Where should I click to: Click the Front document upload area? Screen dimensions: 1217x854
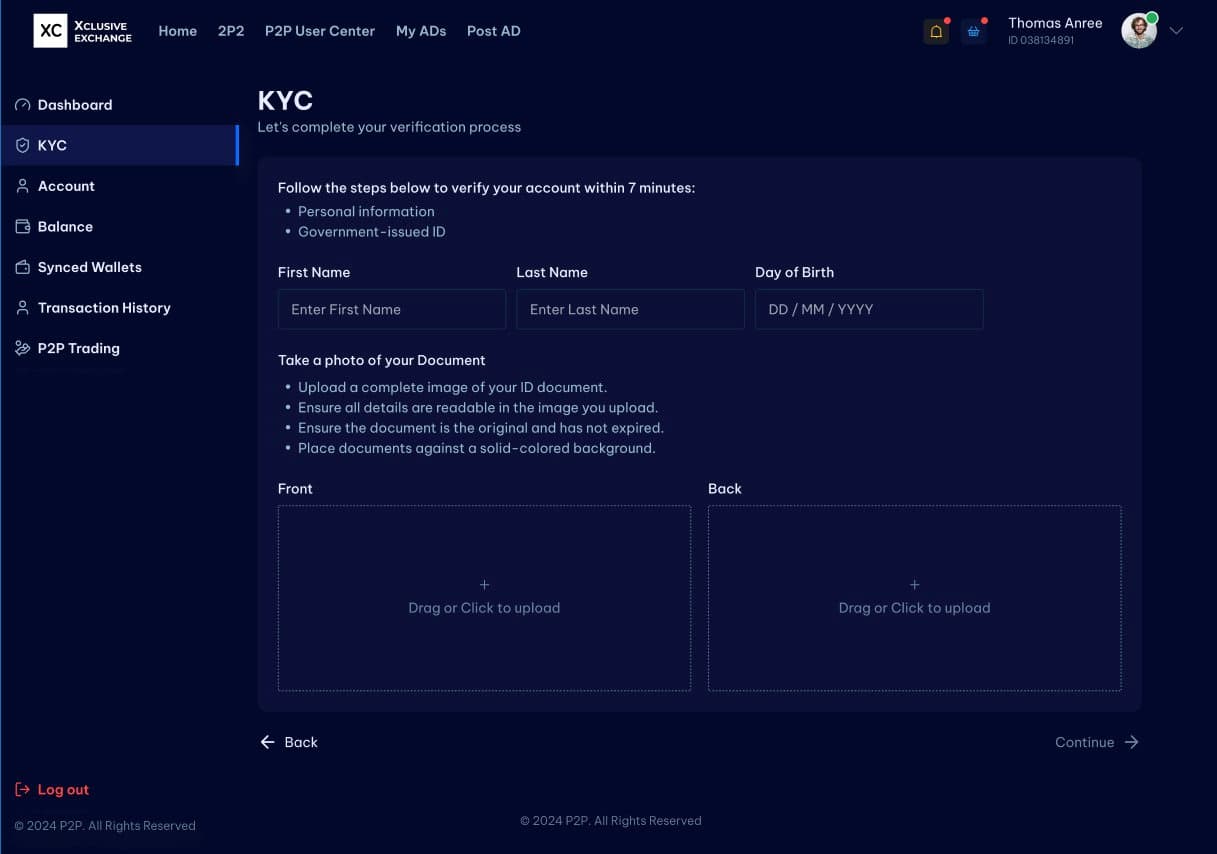tap(484, 596)
